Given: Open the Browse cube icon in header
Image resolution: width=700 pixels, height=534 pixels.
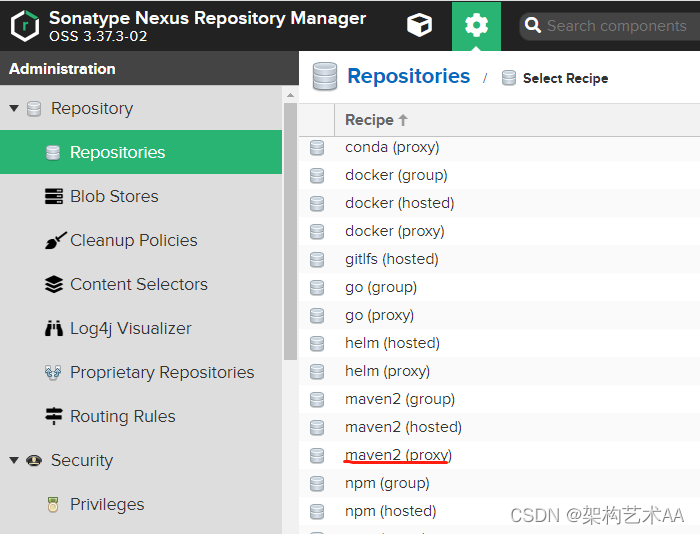Looking at the screenshot, I should pos(420,25).
